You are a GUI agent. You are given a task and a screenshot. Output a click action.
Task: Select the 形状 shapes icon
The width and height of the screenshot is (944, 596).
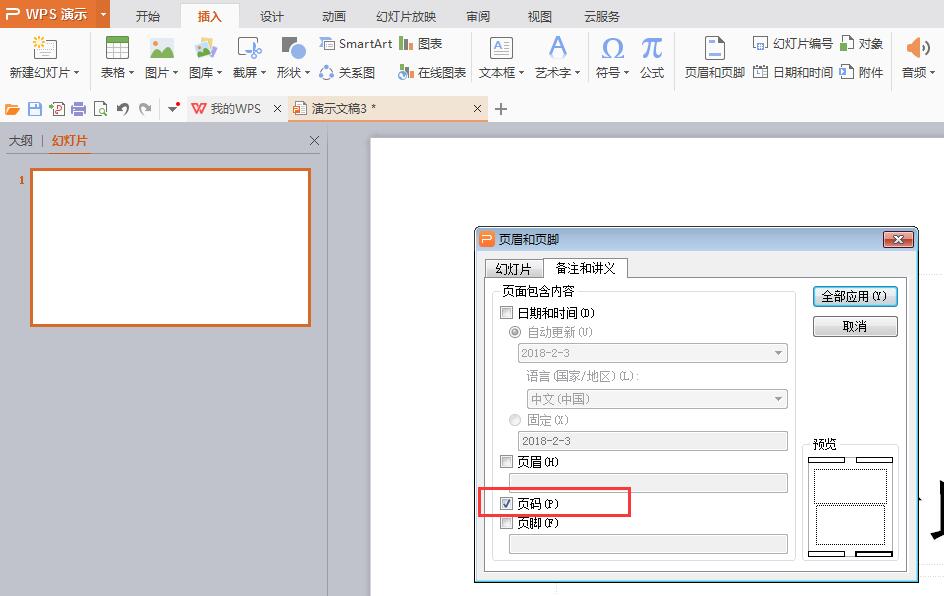click(x=293, y=48)
